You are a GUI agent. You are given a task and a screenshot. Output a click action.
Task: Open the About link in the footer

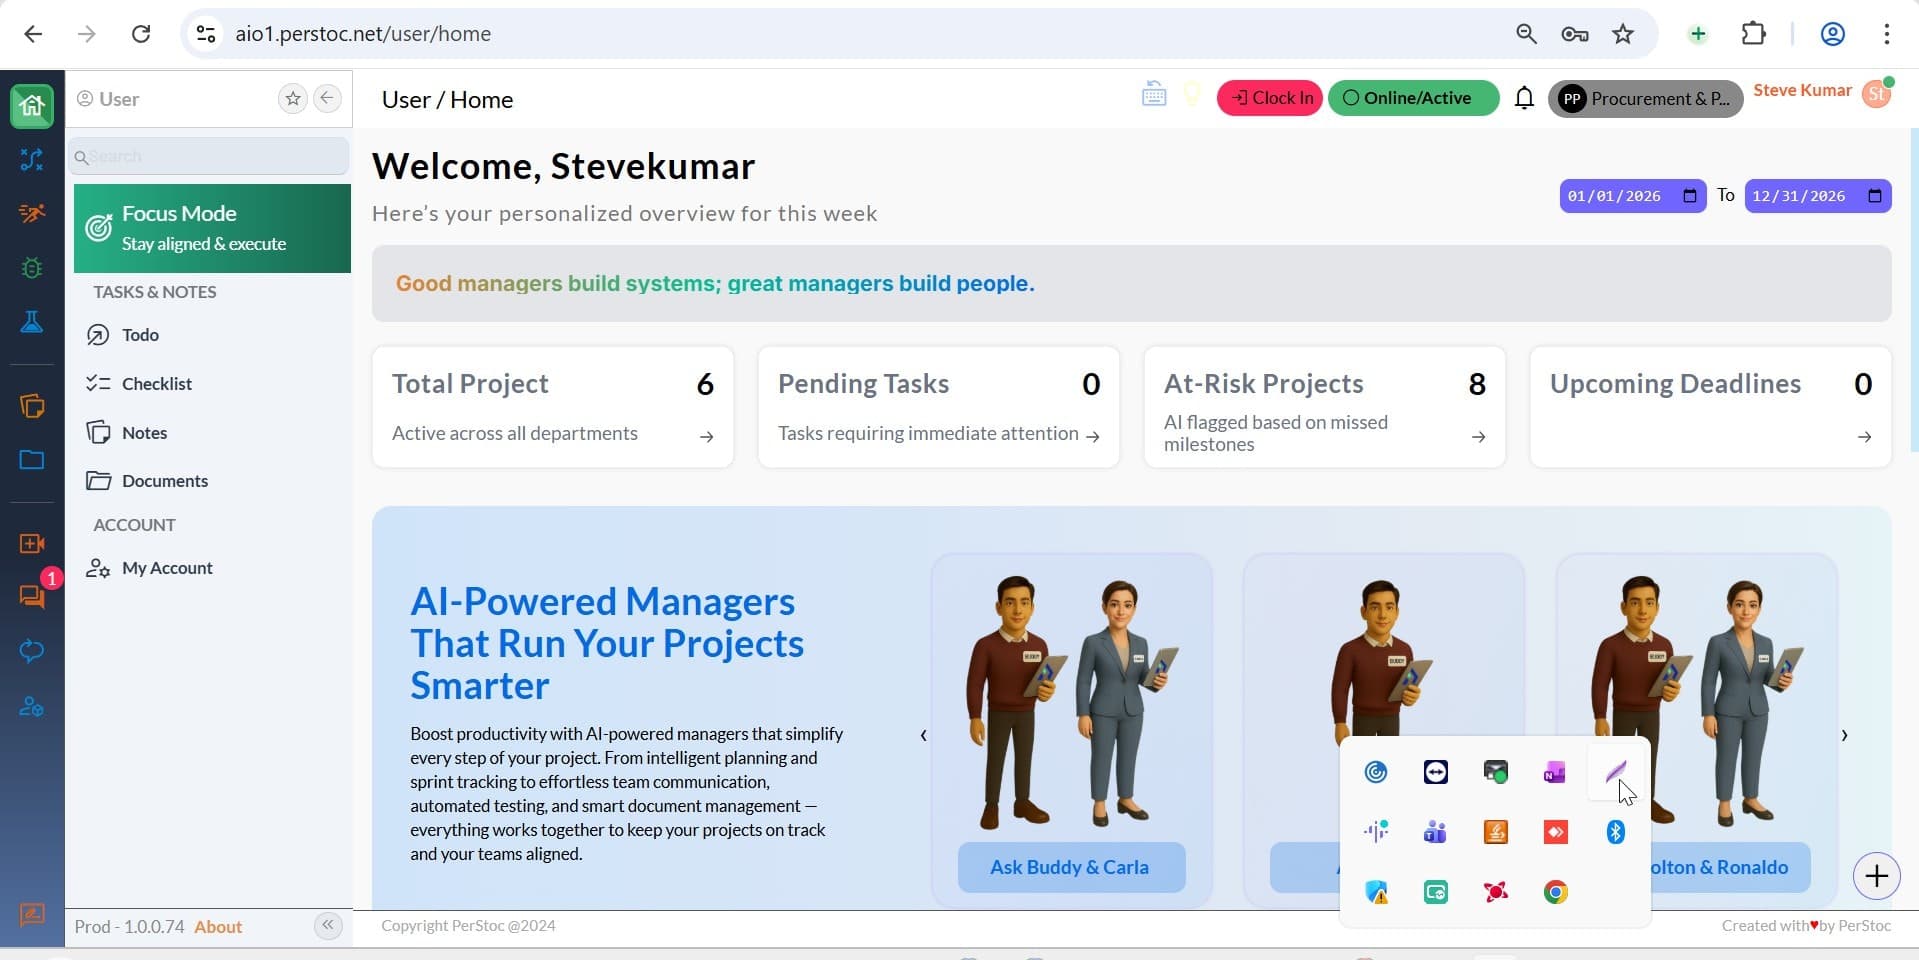tap(218, 926)
